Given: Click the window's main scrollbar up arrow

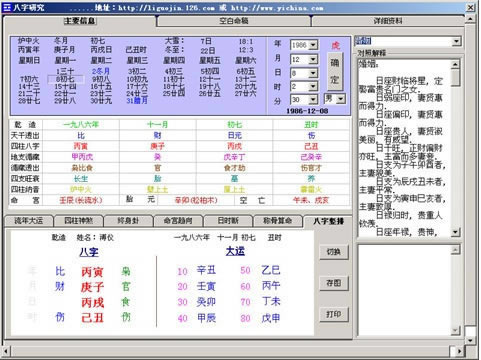Looking at the screenshot, I should click(x=470, y=19).
